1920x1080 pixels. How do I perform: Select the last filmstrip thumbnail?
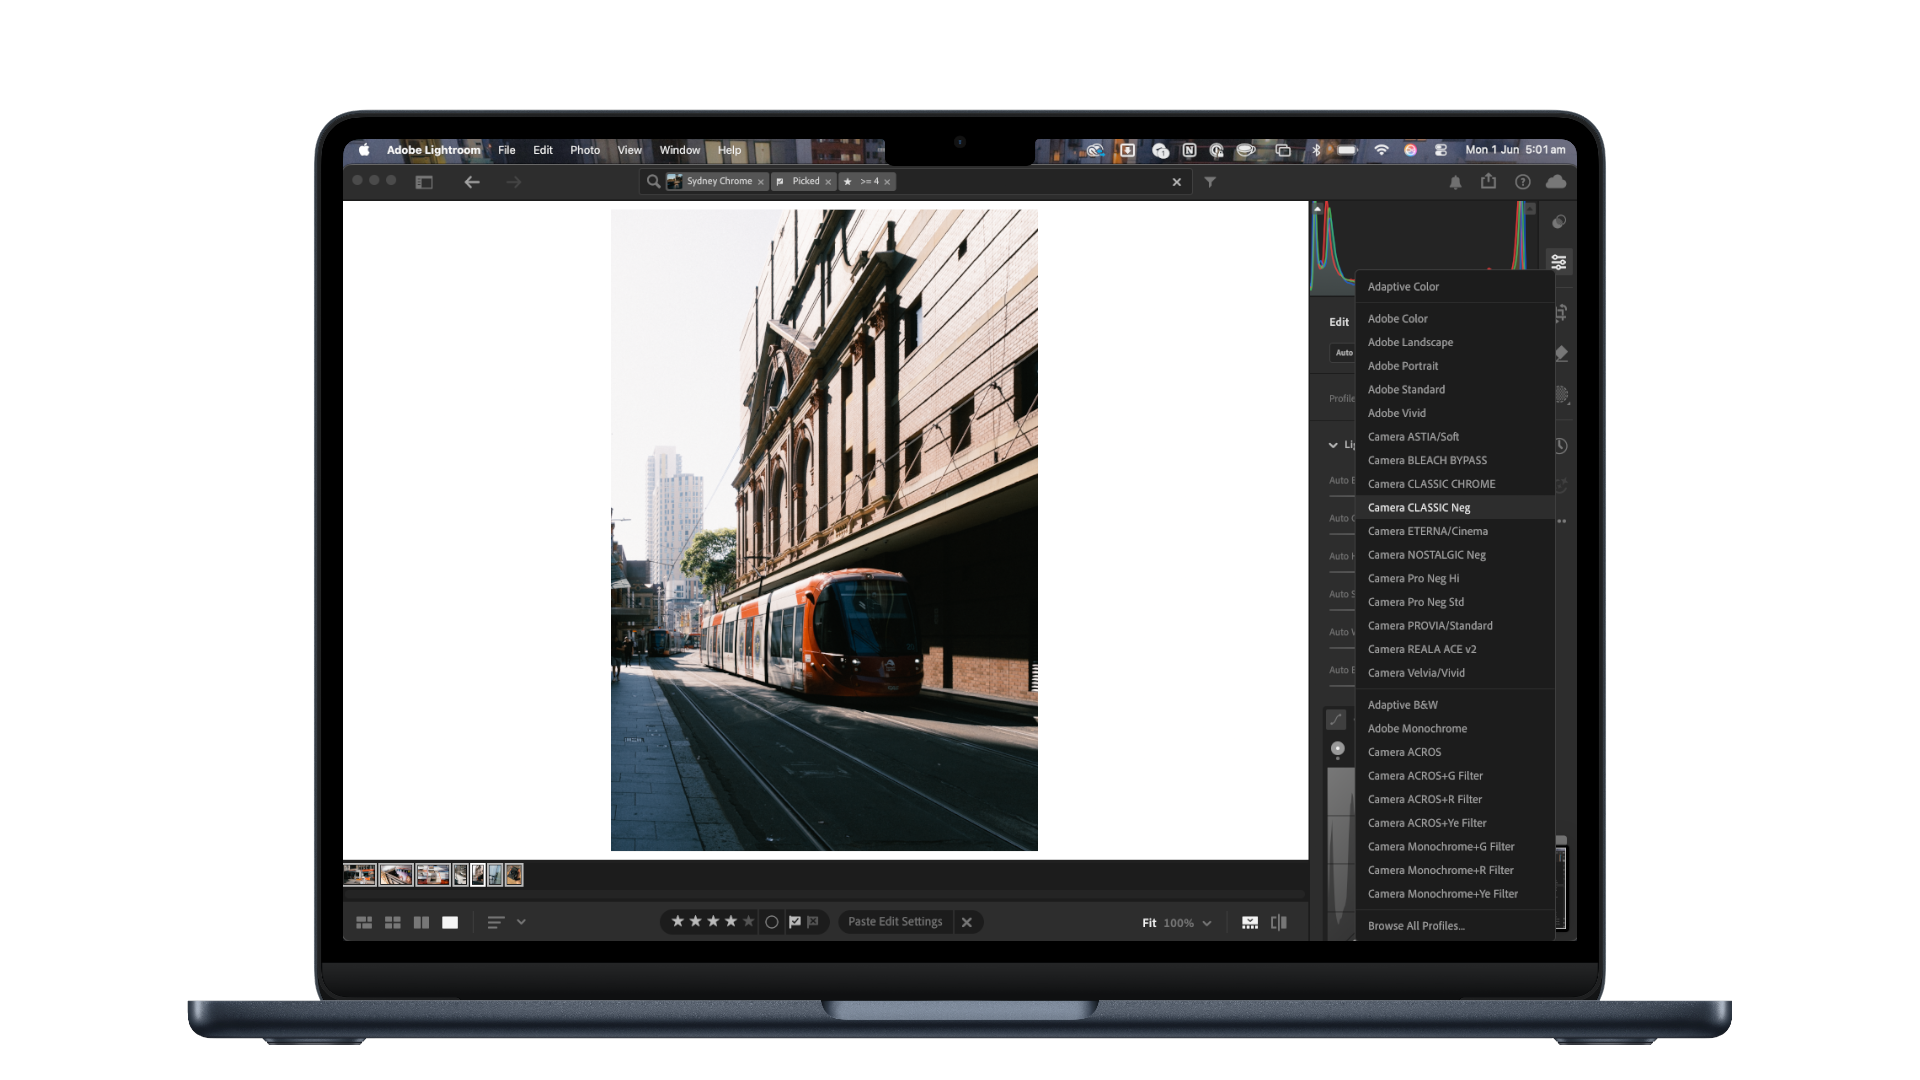click(514, 875)
